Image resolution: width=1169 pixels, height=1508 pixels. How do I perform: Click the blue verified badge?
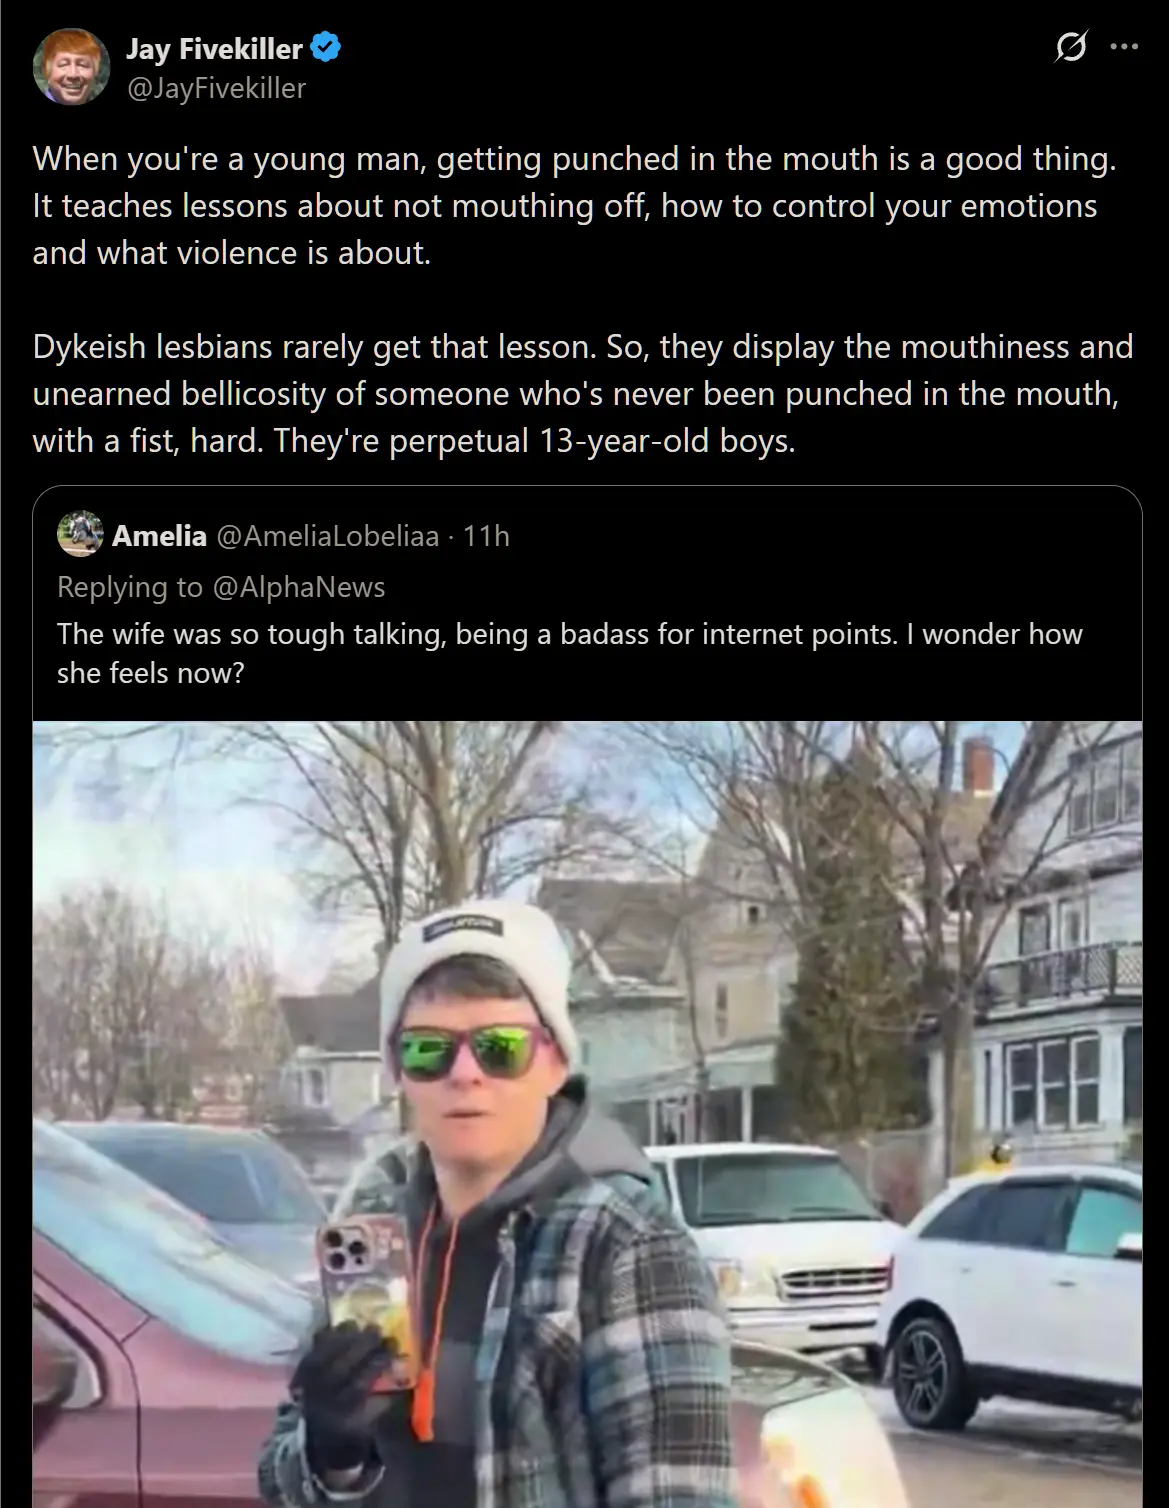click(x=326, y=47)
